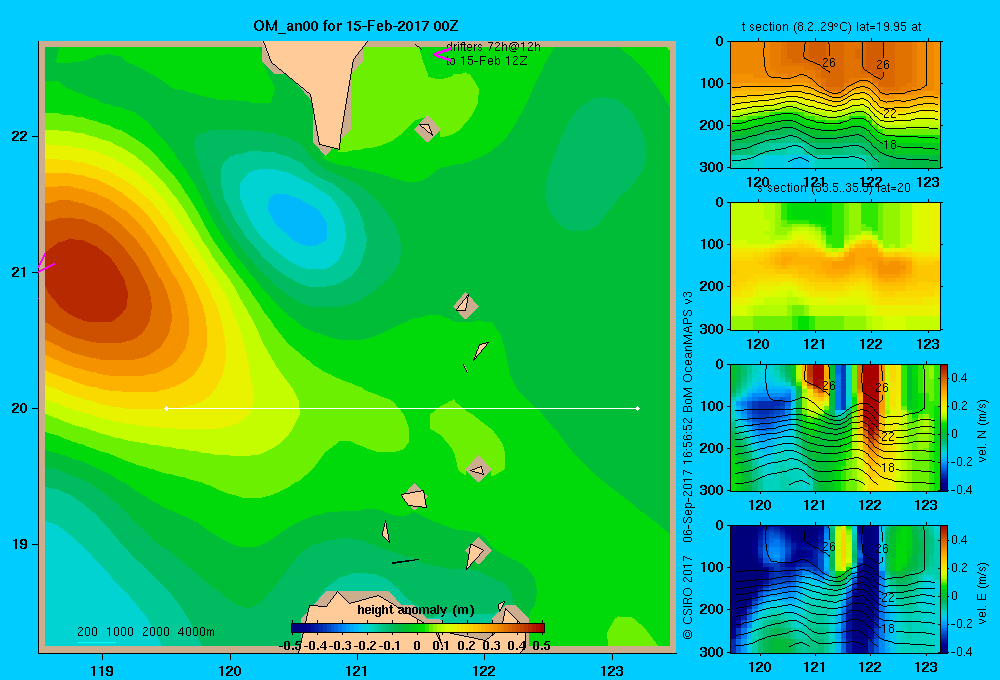Viewport: 1000px width, 680px height.
Task: Click latitude label 21 on main map axis
Action: coord(19,272)
